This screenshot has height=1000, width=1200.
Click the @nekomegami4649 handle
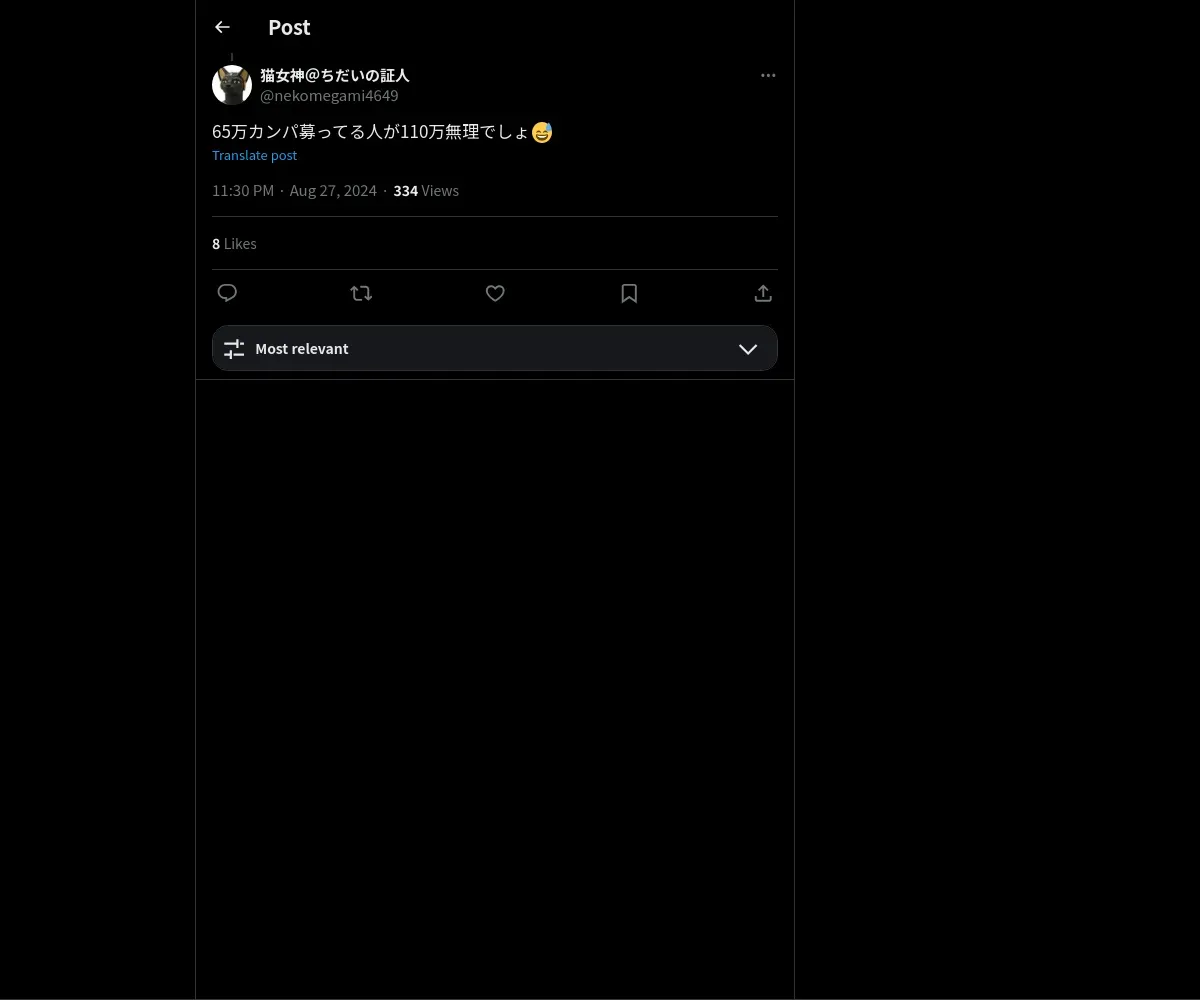pos(329,95)
